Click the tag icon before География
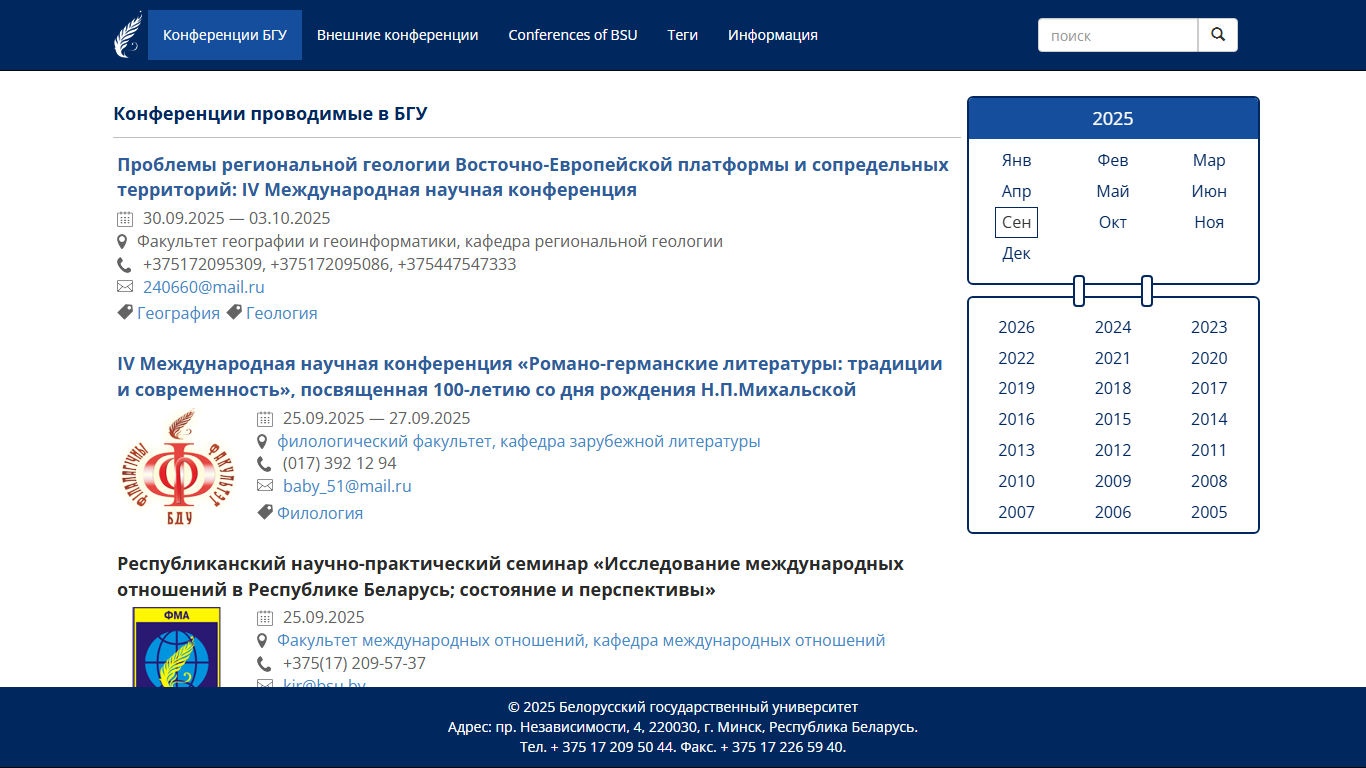The height and width of the screenshot is (768, 1366). [125, 313]
